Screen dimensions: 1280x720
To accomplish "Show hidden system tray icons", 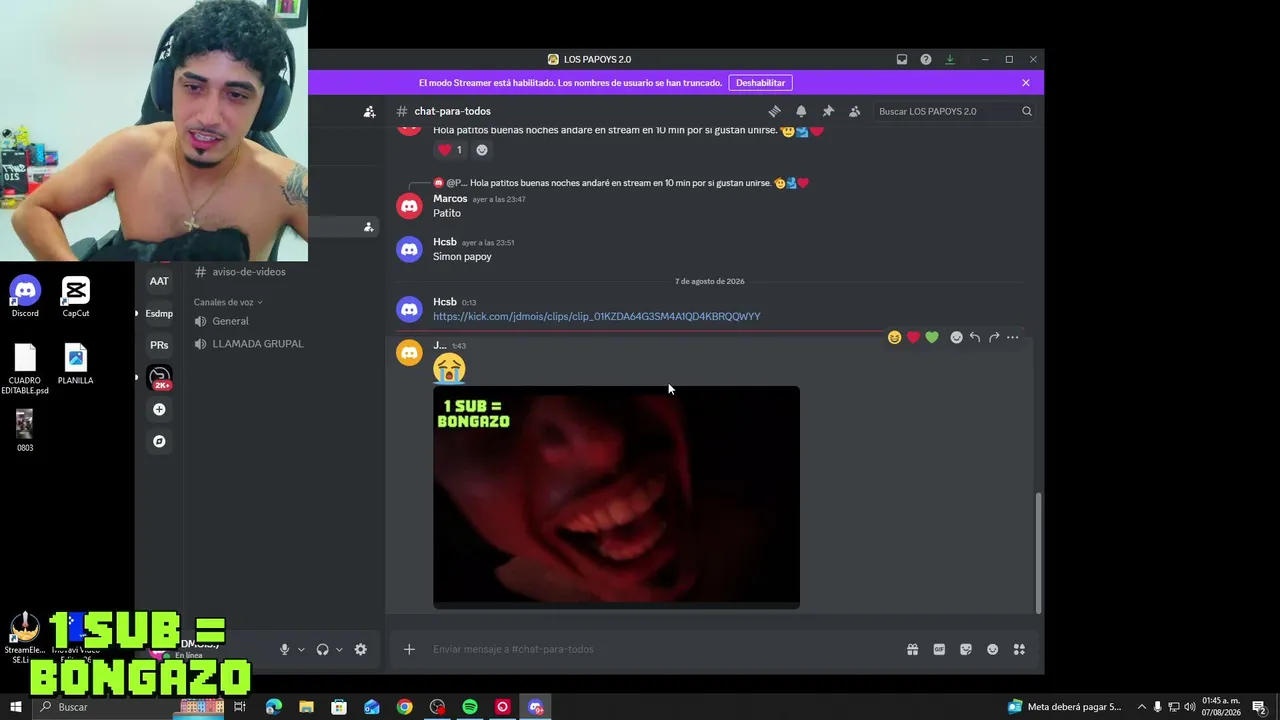I will click(x=1142, y=707).
